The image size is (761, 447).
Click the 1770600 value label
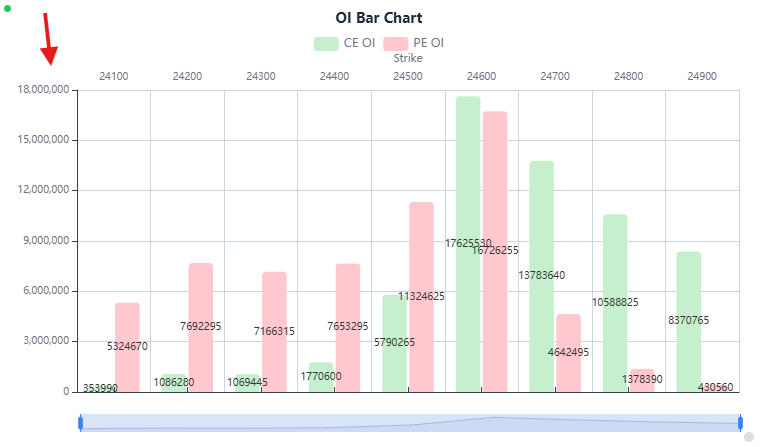(x=321, y=377)
